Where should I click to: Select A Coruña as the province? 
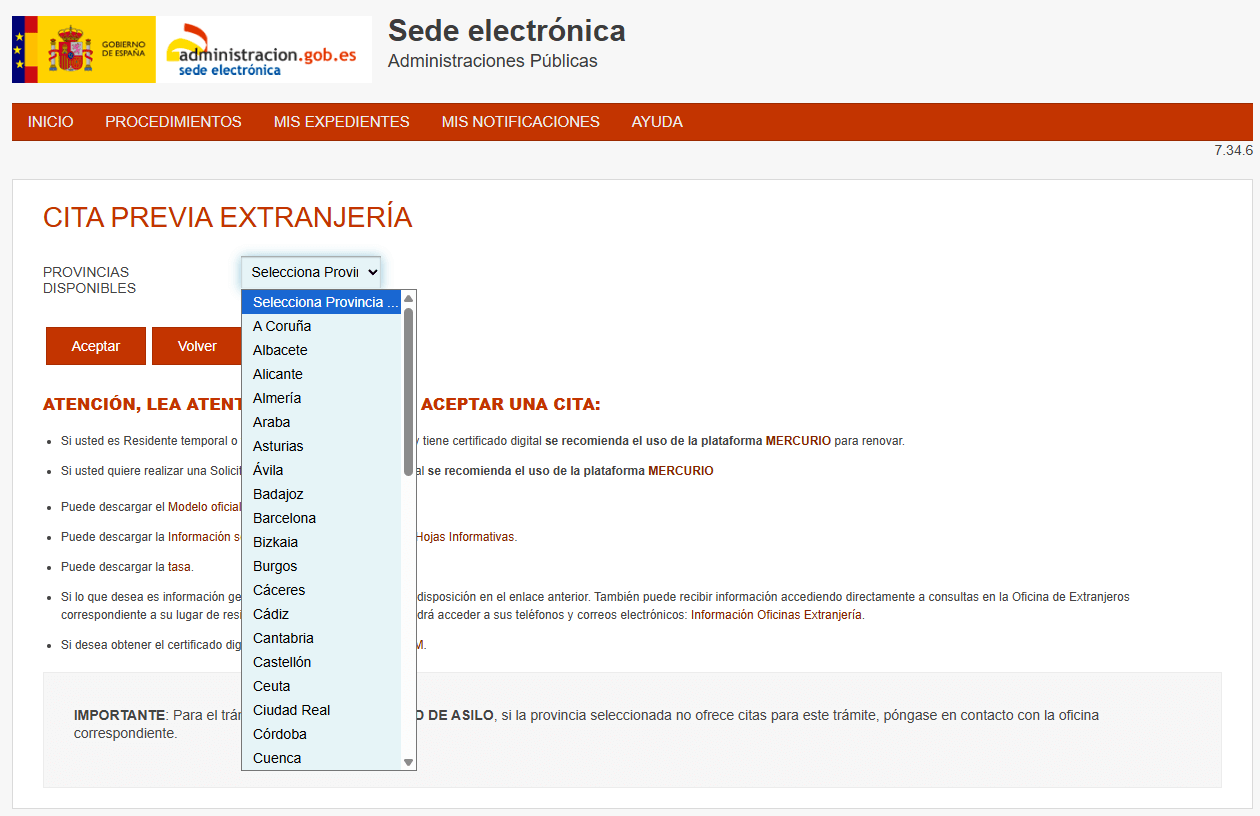pos(281,326)
